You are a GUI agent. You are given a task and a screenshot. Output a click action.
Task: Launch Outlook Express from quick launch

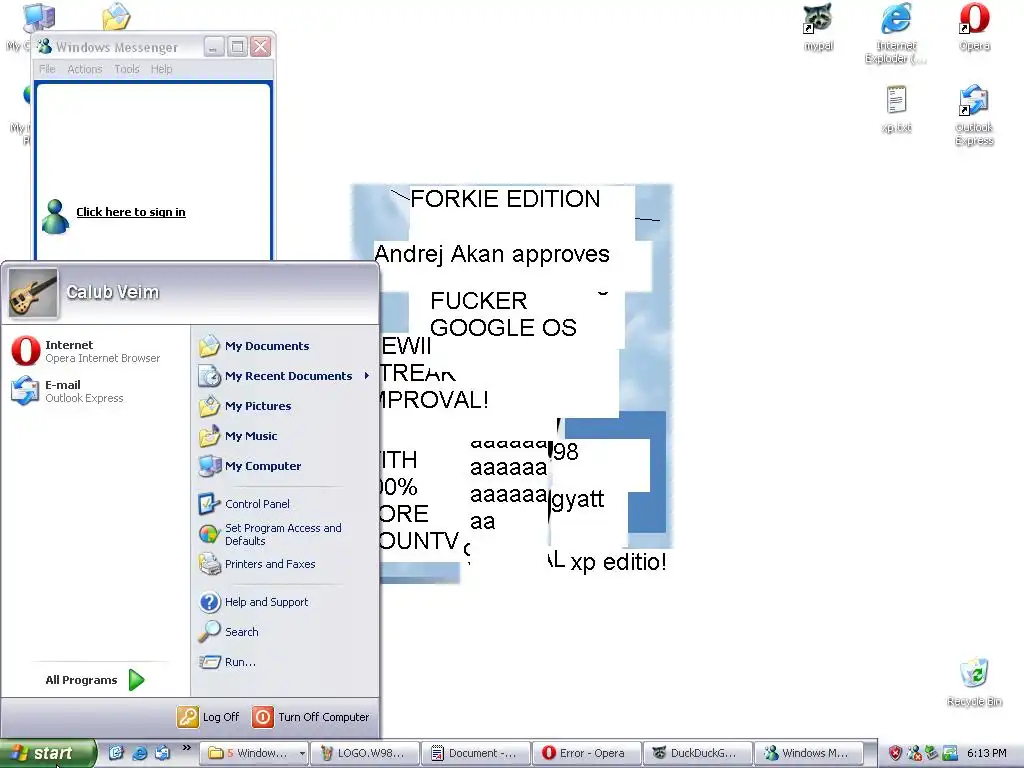point(163,753)
